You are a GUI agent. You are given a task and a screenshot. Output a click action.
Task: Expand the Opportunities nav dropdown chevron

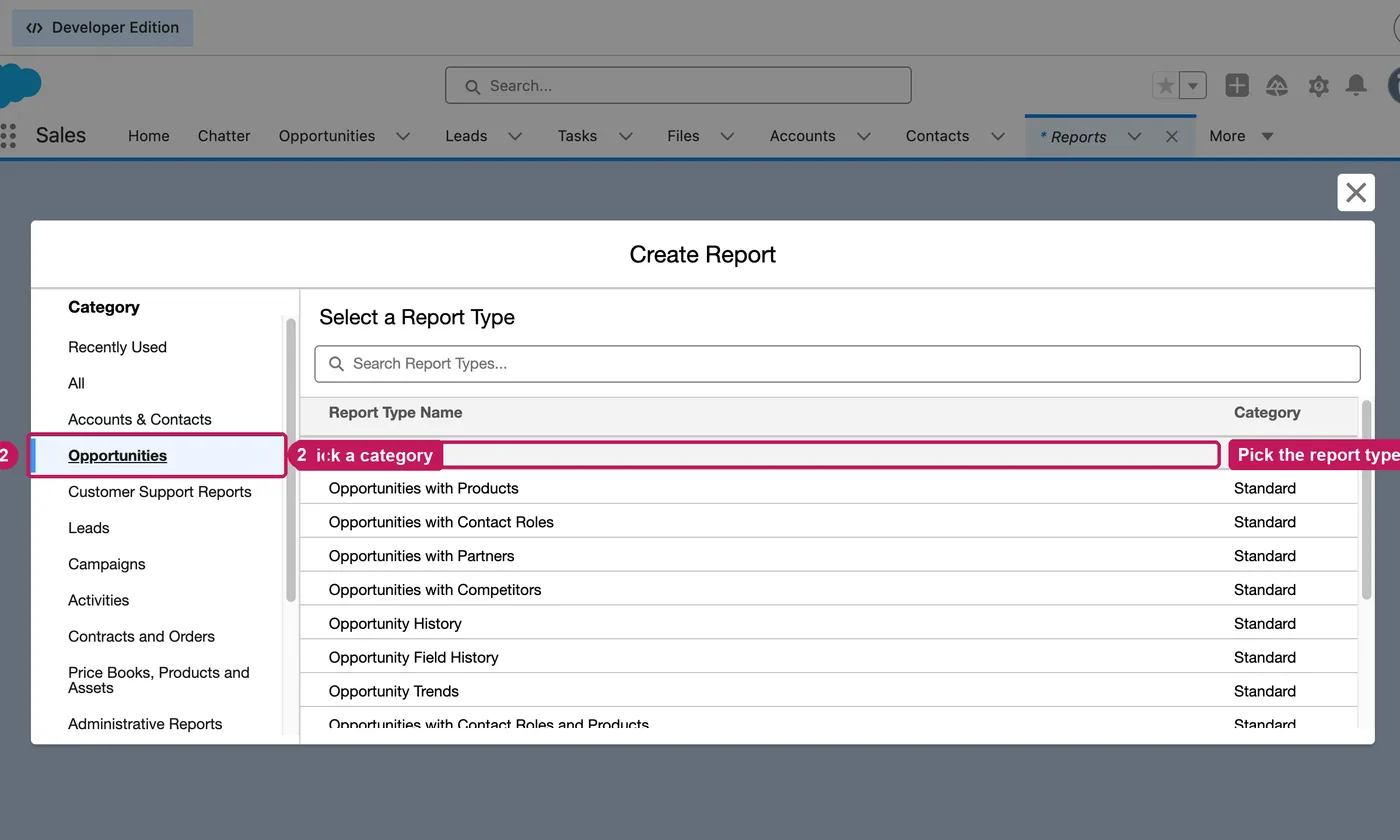click(403, 136)
